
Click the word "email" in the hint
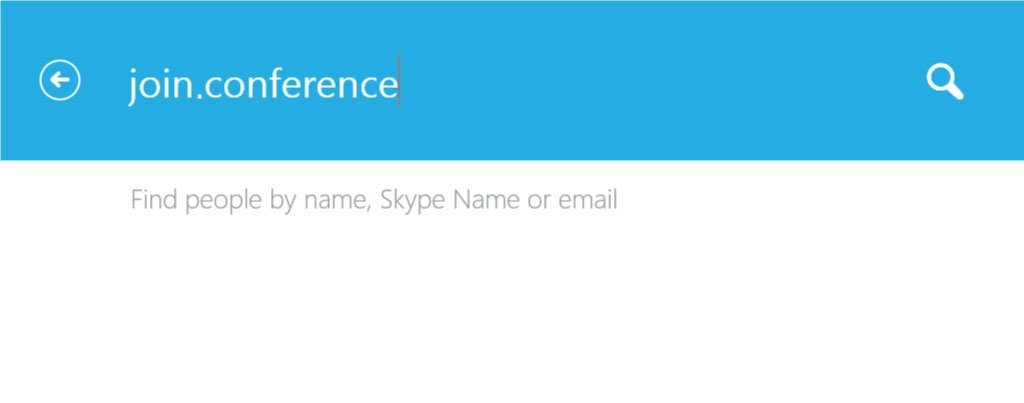point(588,199)
